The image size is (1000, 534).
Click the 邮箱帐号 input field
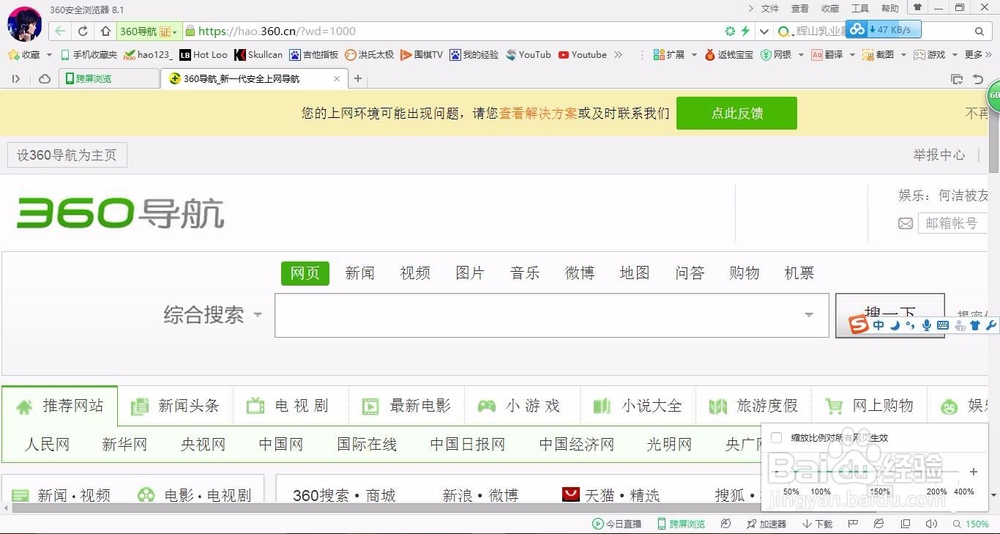coord(953,223)
